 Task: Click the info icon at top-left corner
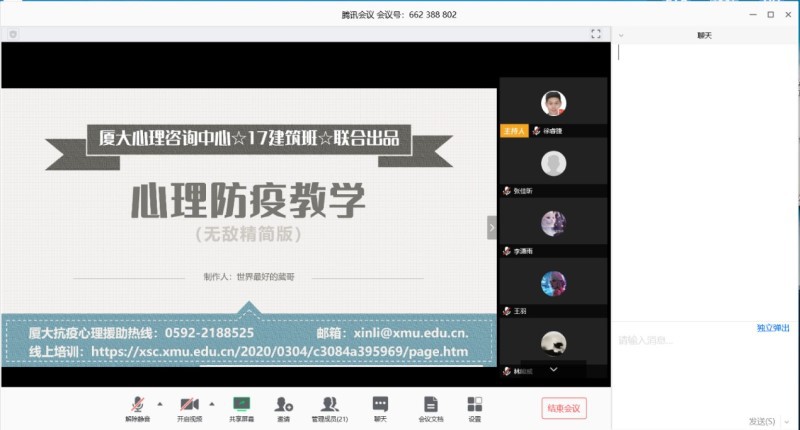point(13,34)
